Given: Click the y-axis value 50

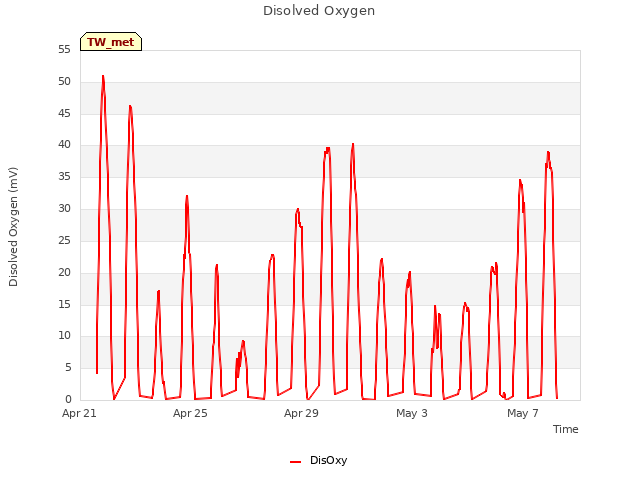Looking at the screenshot, I should 64,82.
